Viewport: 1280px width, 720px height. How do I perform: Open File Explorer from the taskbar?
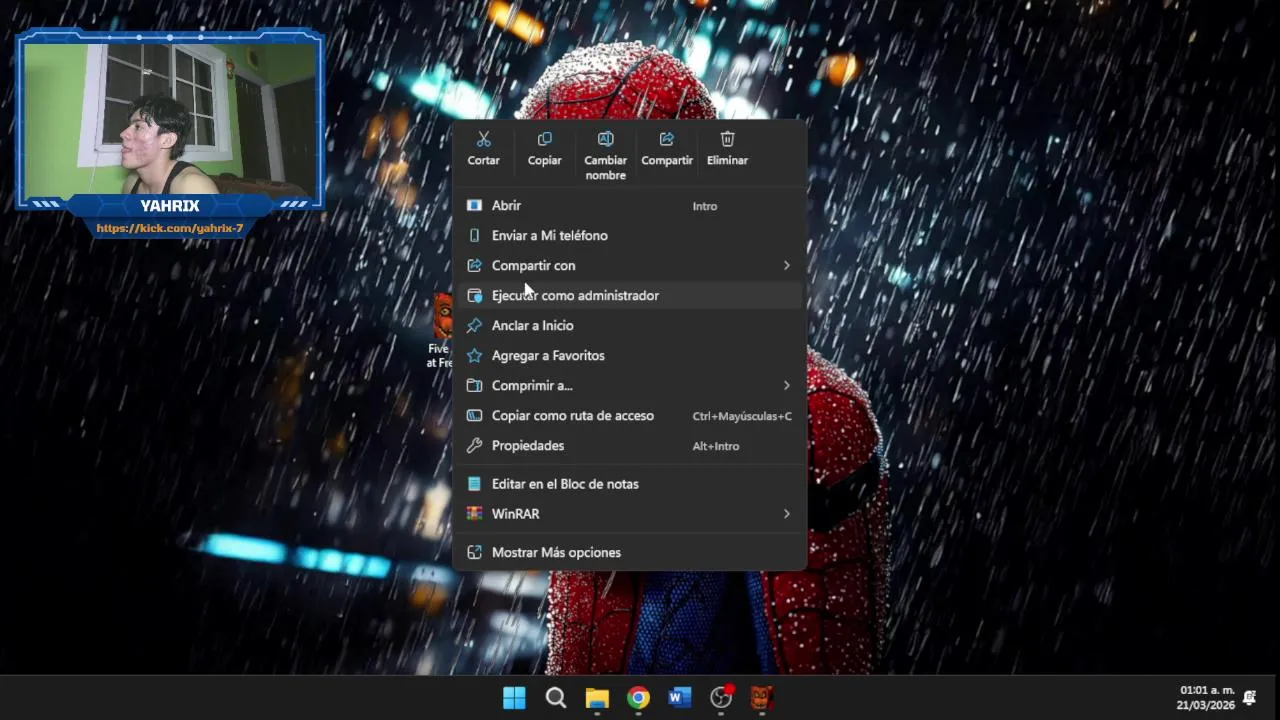597,698
